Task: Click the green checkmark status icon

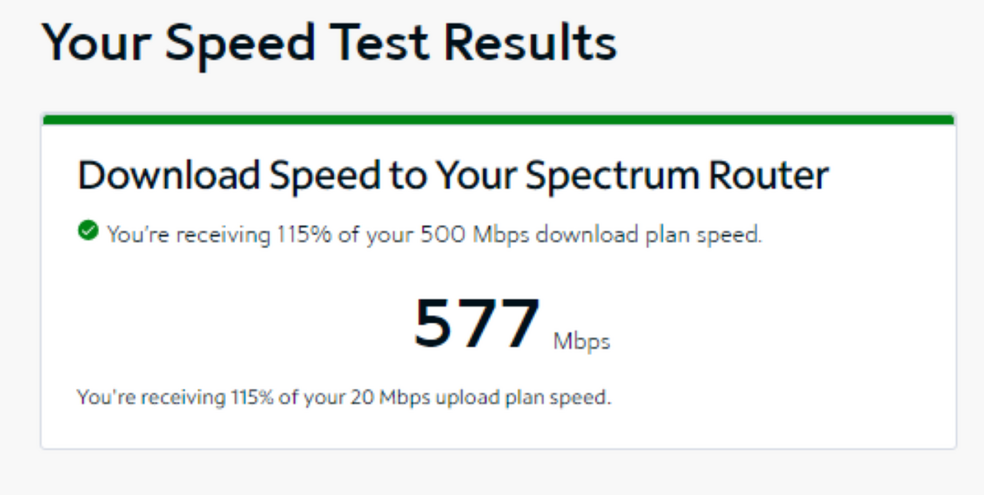Action: (x=88, y=230)
